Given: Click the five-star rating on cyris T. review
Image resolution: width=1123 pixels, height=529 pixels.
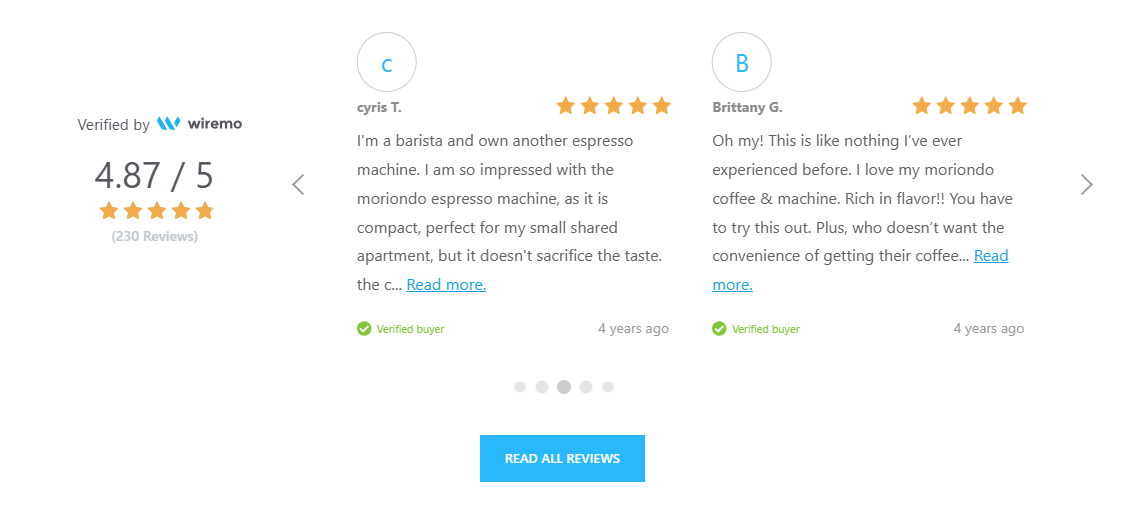Looking at the screenshot, I should tap(614, 106).
